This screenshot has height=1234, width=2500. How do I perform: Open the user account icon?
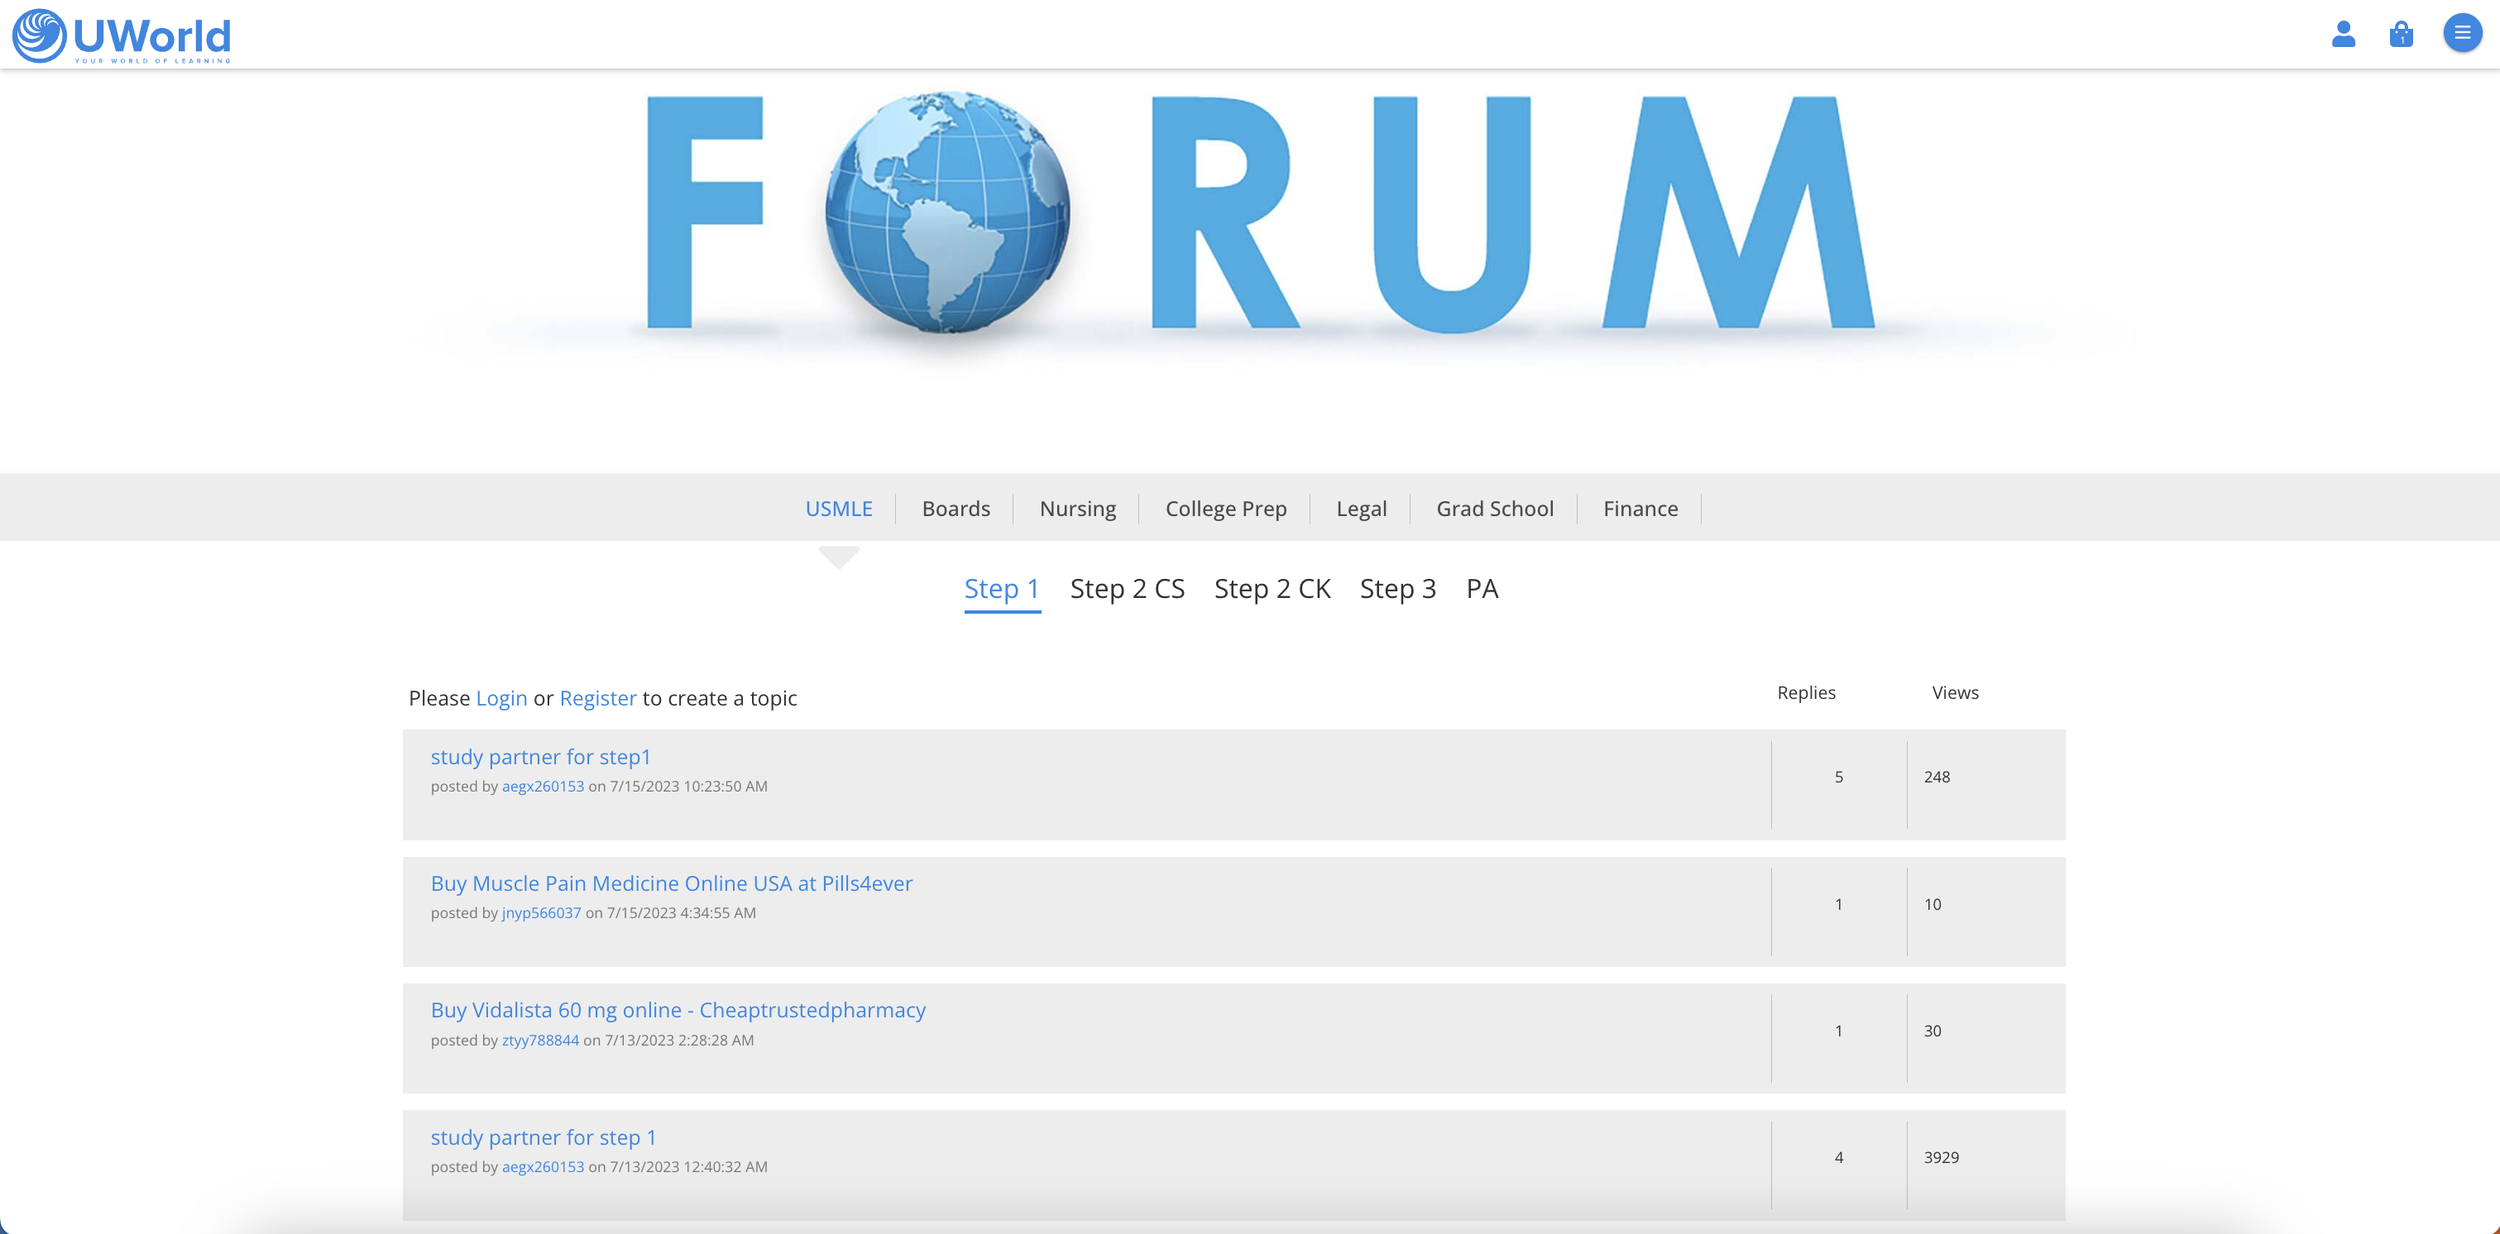(2343, 34)
